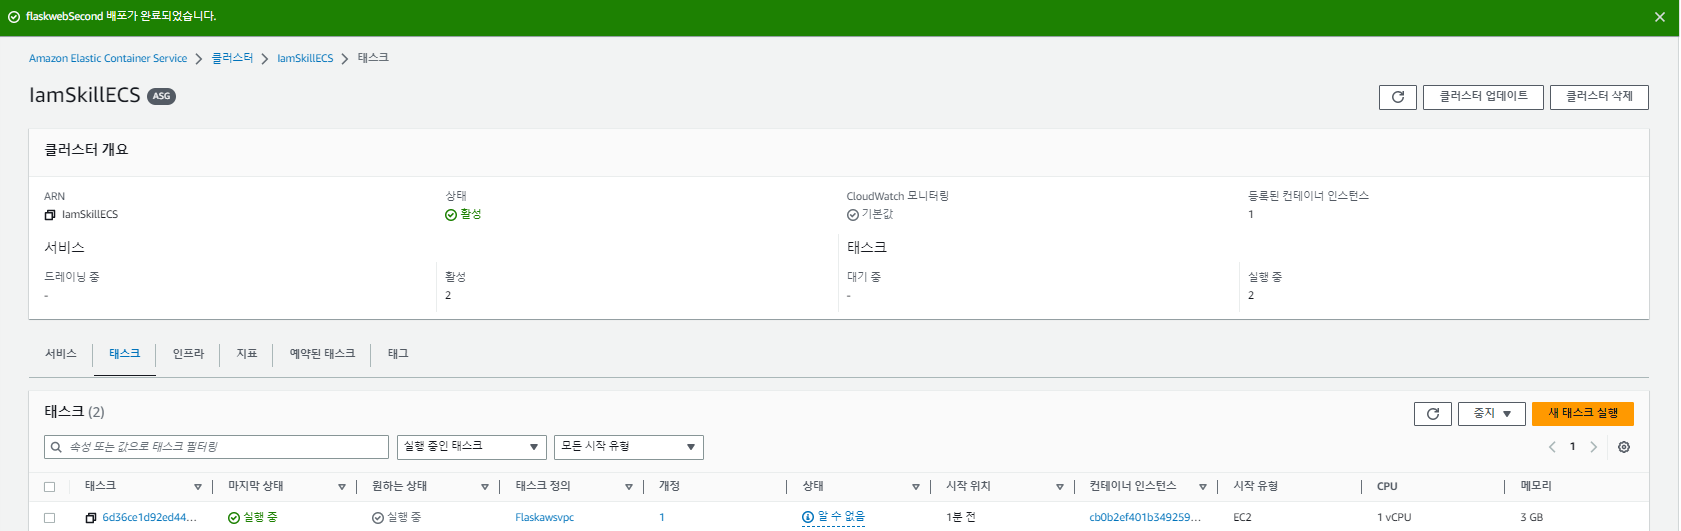This screenshot has width=1681, height=531.
Task: Click the 3 GB memory cell
Action: click(x=1532, y=518)
